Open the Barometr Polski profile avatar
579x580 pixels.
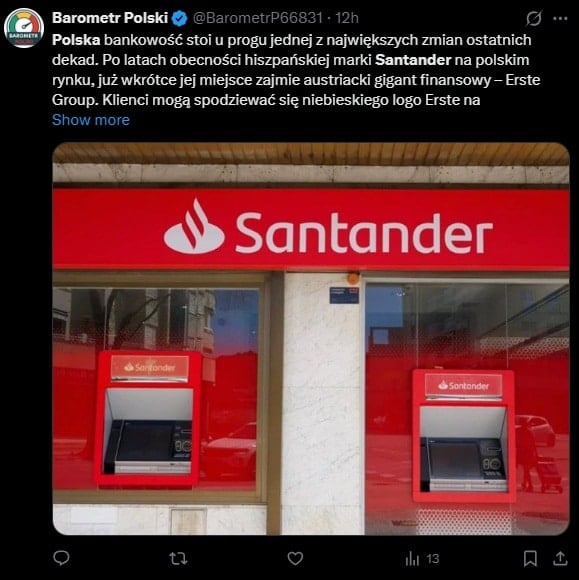(24, 28)
